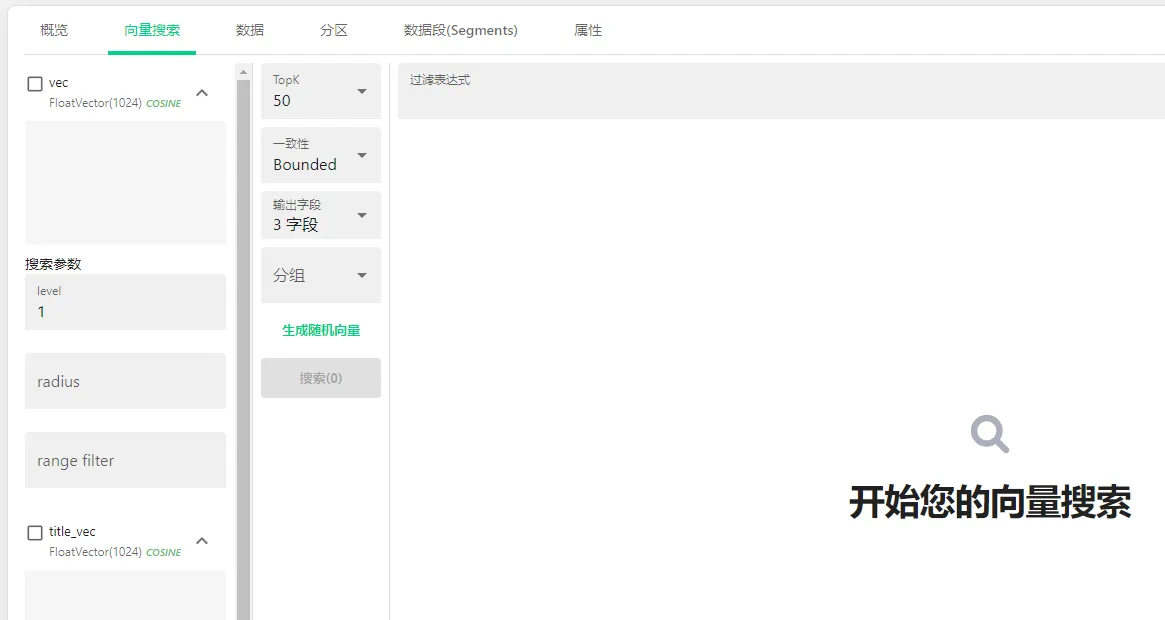The image size is (1165, 620).
Task: Click 生成随机向量 link
Action: click(321, 331)
